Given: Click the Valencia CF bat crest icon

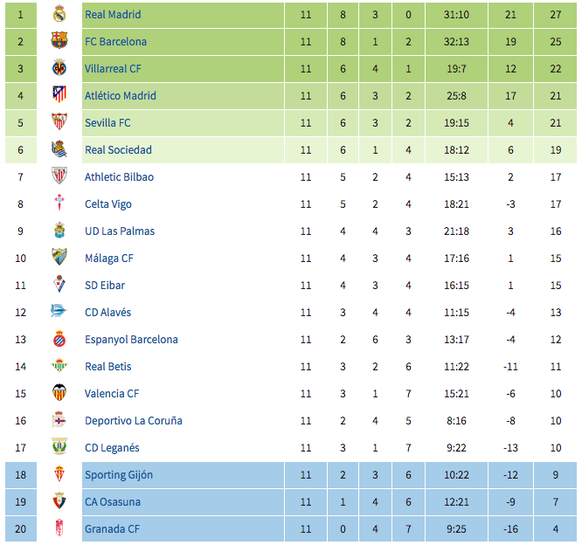Looking at the screenshot, I should point(59,393).
